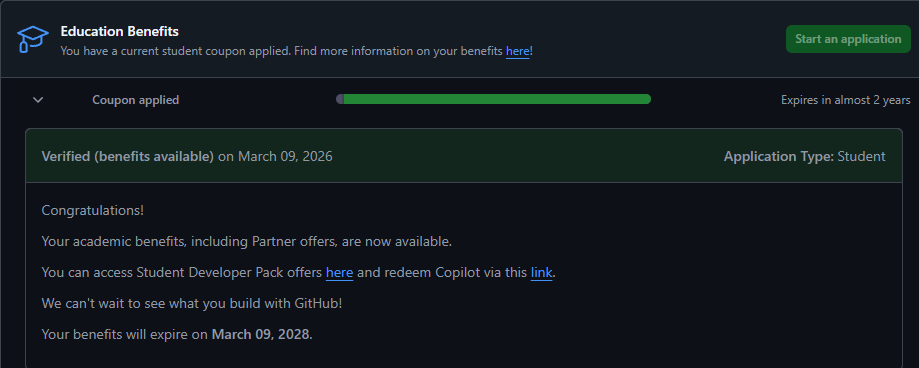919x368 pixels.
Task: Click the March 09, 2026 verification date
Action: click(285, 156)
